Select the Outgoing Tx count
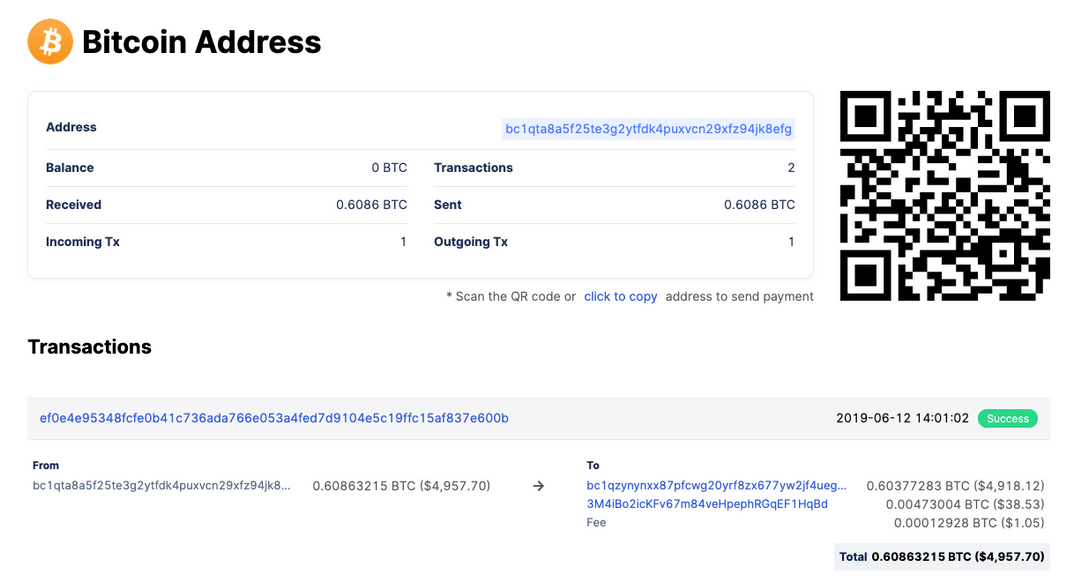This screenshot has width=1080, height=585. click(791, 241)
